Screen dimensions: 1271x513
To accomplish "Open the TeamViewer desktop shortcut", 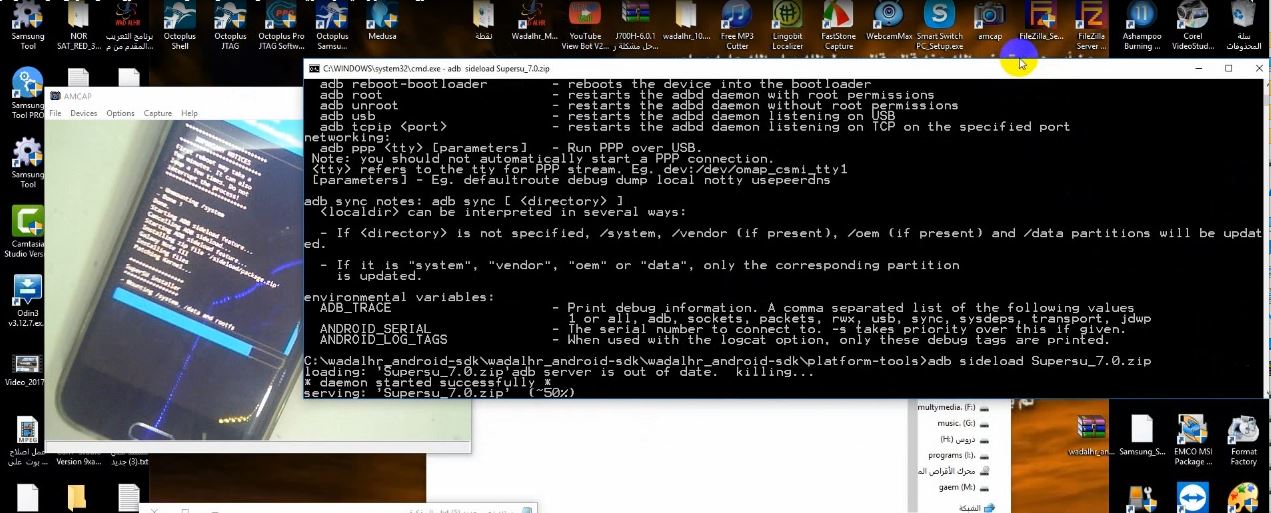I will pos(1193,498).
